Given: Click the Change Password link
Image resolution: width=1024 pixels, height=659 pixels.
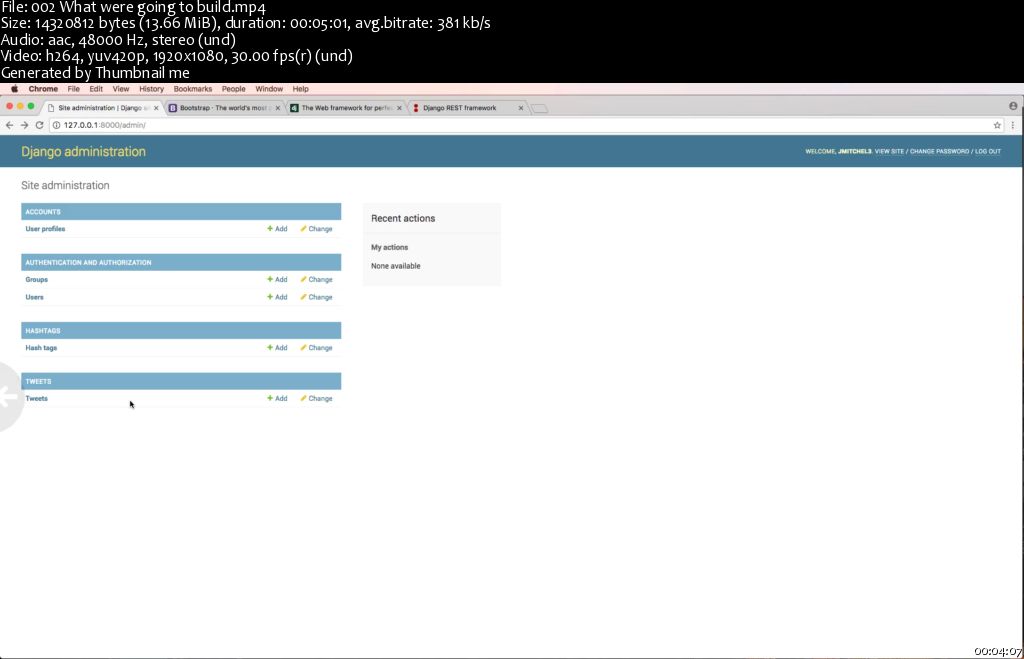Looking at the screenshot, I should (x=939, y=152).
